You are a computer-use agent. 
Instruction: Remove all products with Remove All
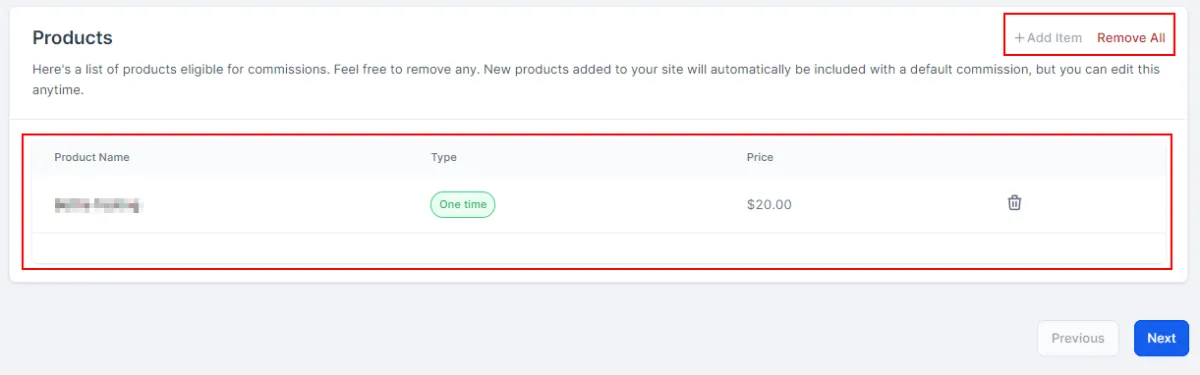point(1131,38)
